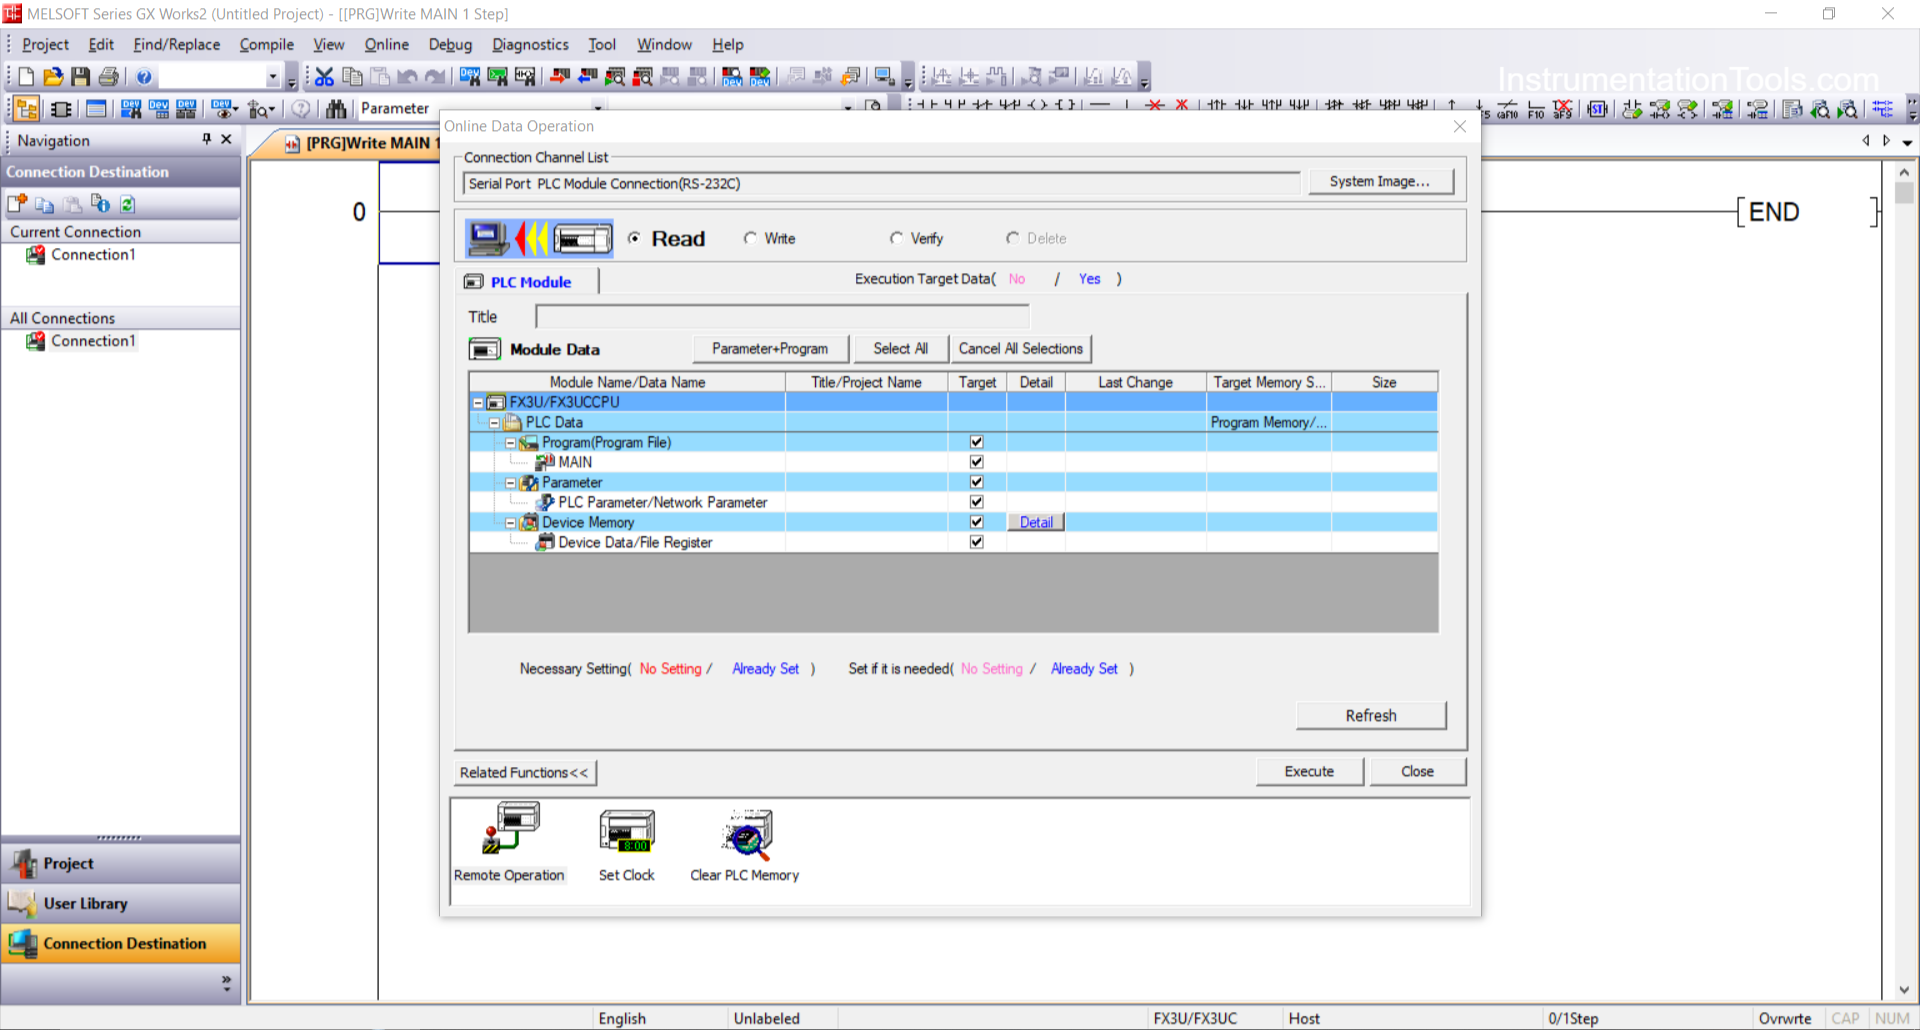Click the System Image button
Viewport: 1920px width, 1030px height.
click(x=1380, y=181)
